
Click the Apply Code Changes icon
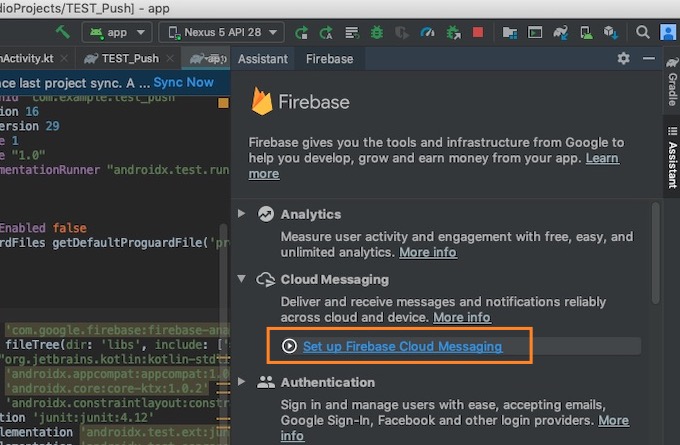[x=352, y=33]
